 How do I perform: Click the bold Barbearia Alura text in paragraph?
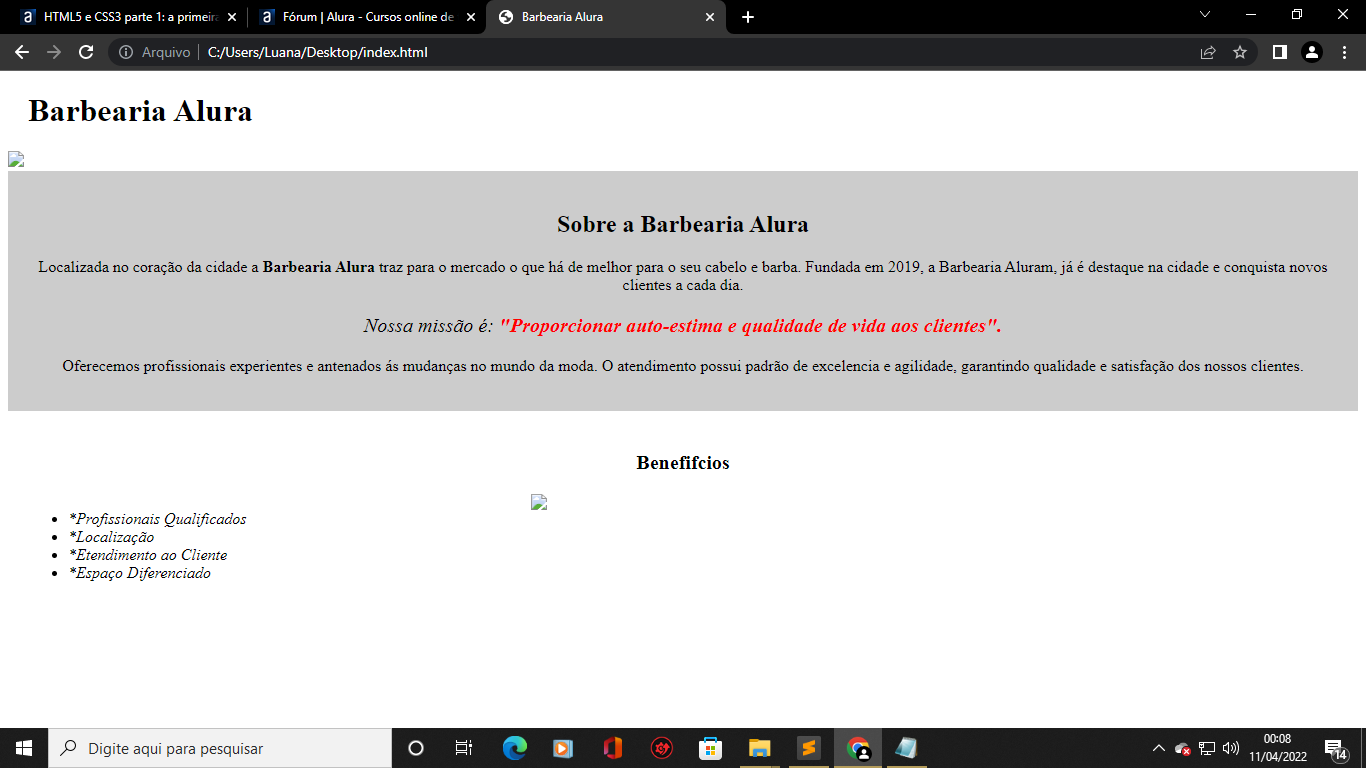coord(319,267)
